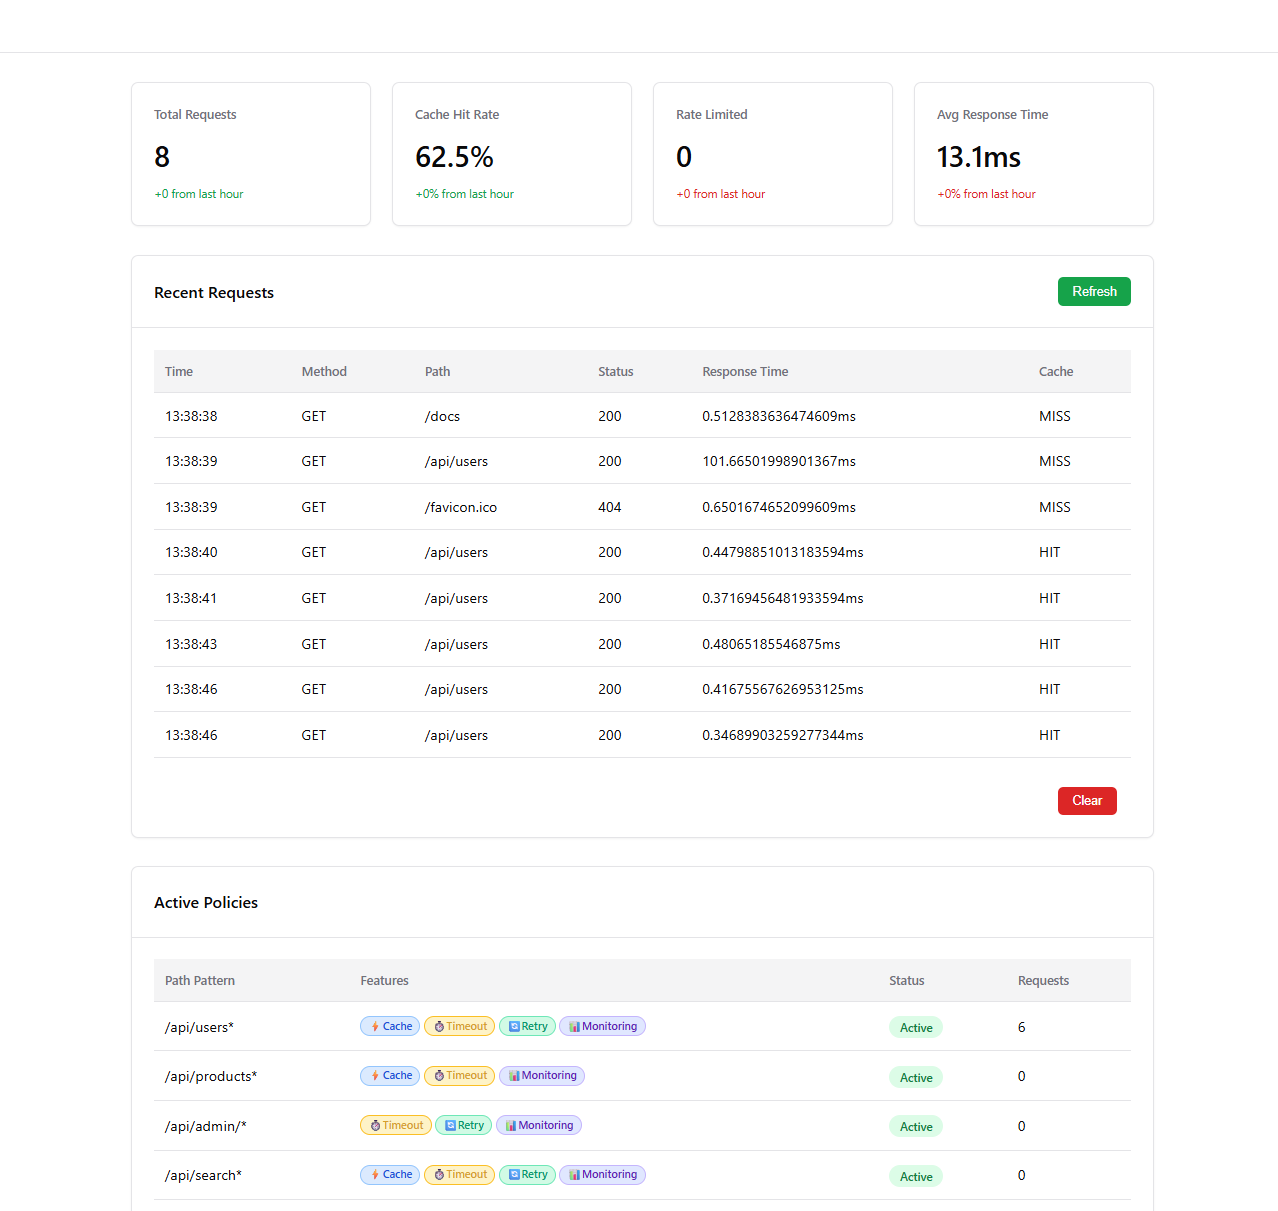Select the /api/users* path pattern

(x=199, y=1027)
